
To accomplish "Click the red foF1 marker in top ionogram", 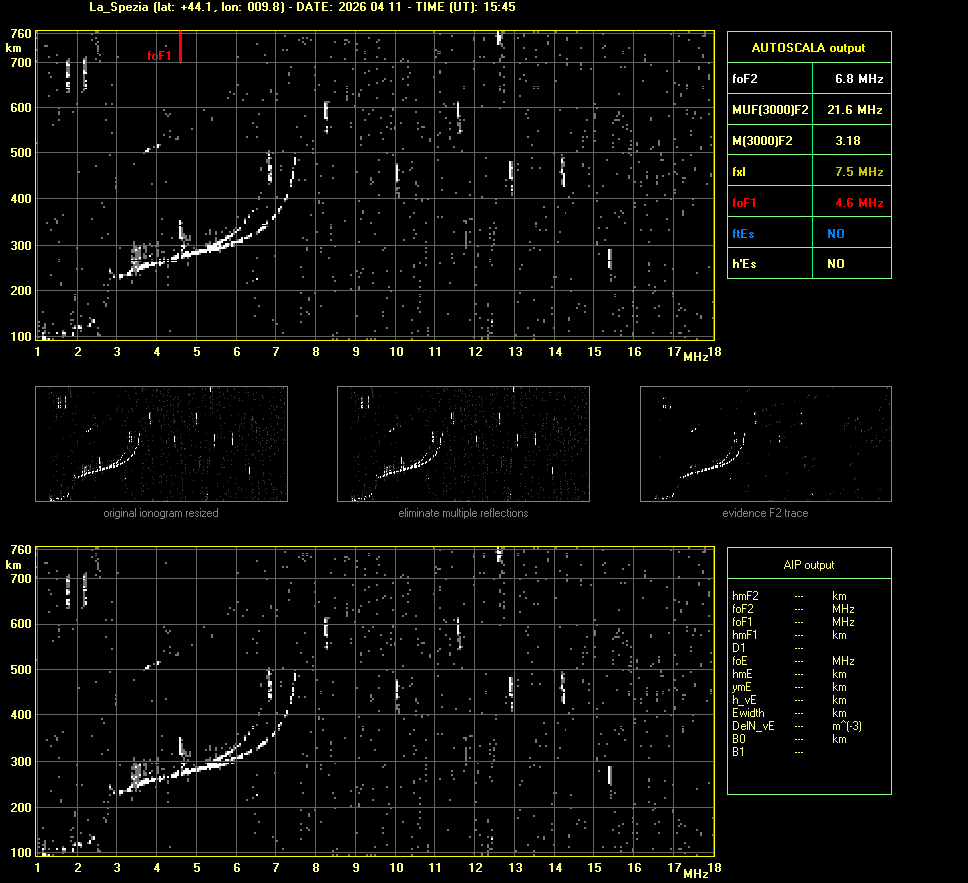I will tap(180, 47).
